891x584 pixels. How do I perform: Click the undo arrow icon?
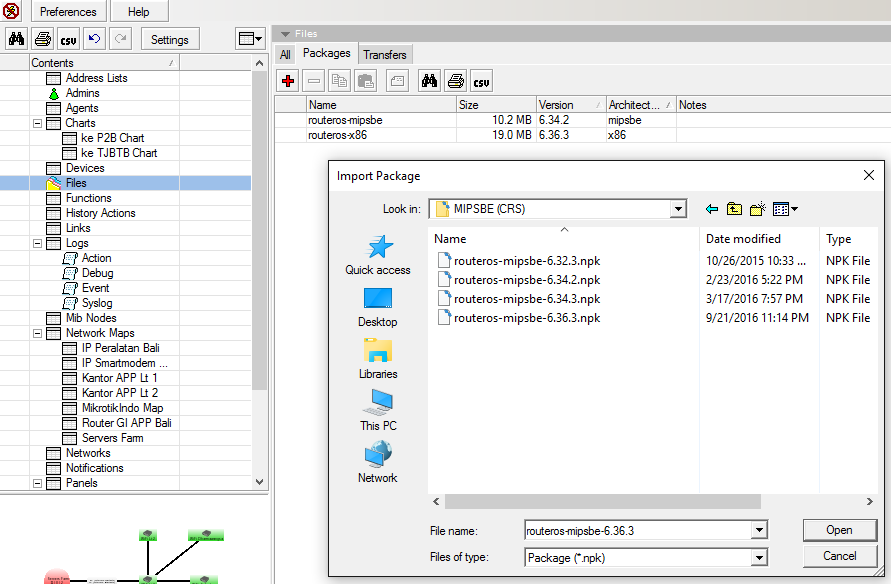point(94,39)
